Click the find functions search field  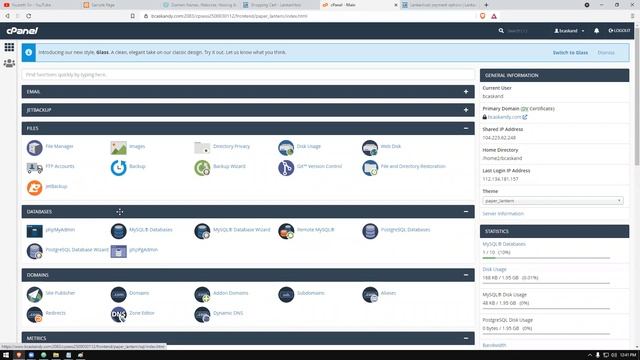248,75
